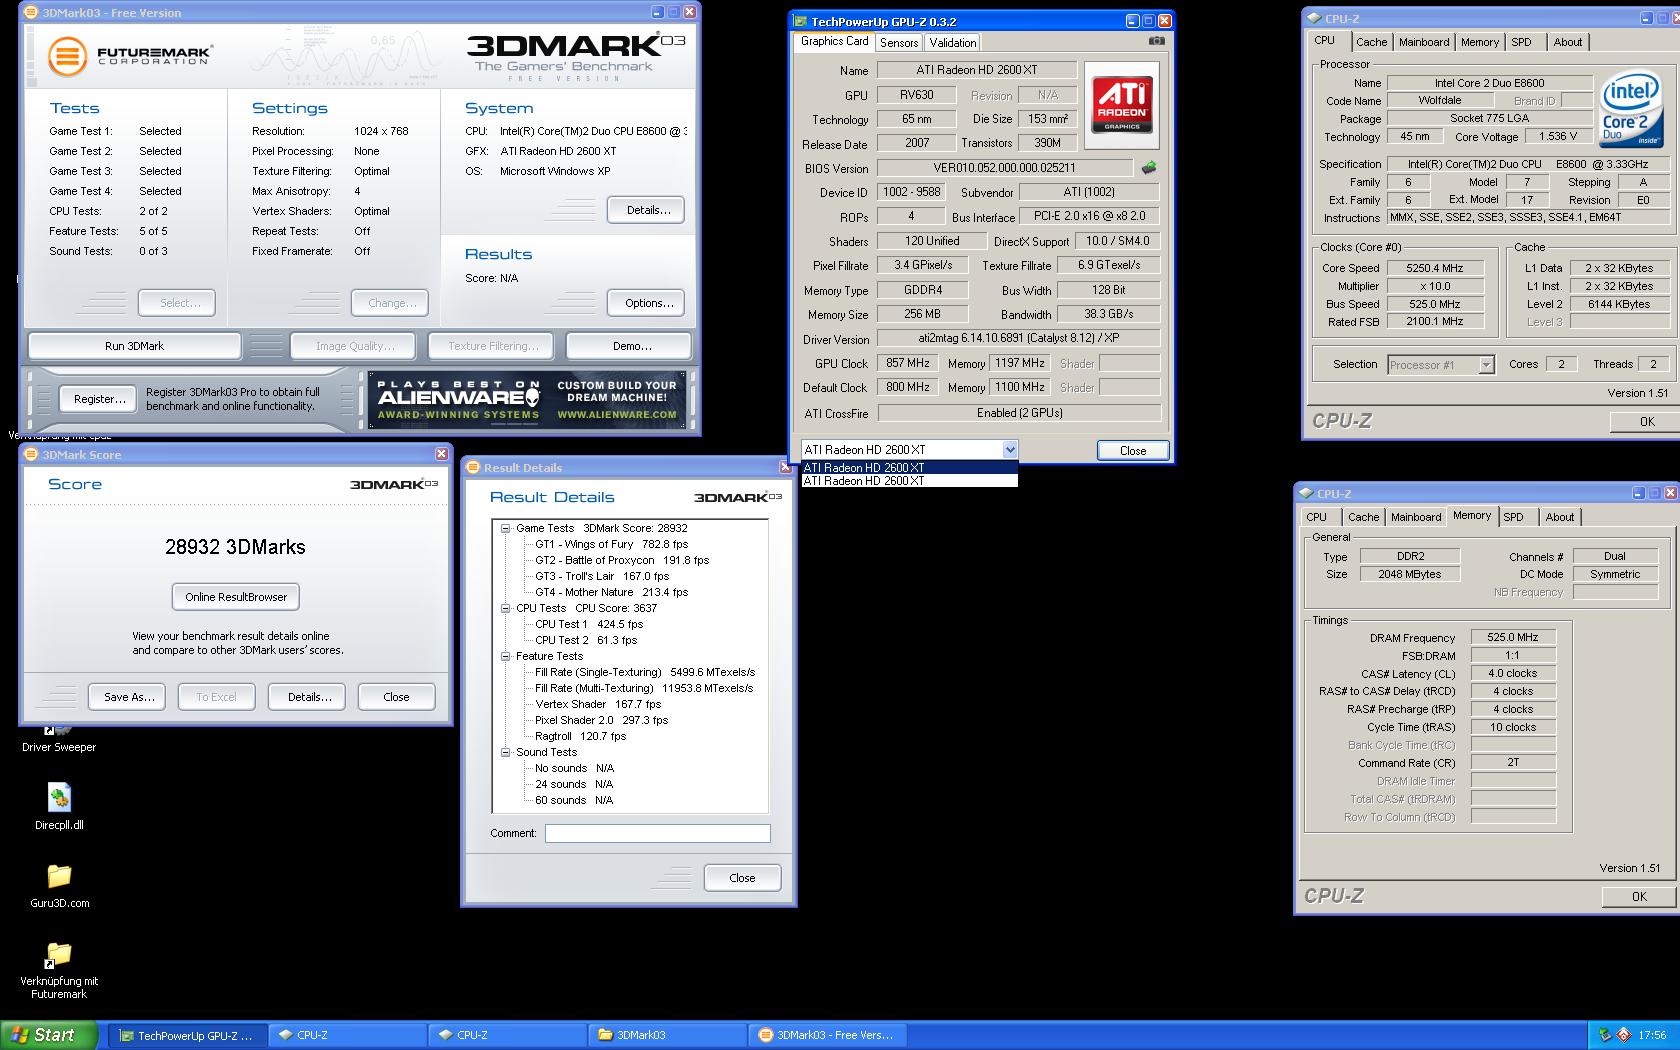Click the GPU-Z screenshot camera icon
Image resolution: width=1680 pixels, height=1050 pixels.
(1156, 41)
